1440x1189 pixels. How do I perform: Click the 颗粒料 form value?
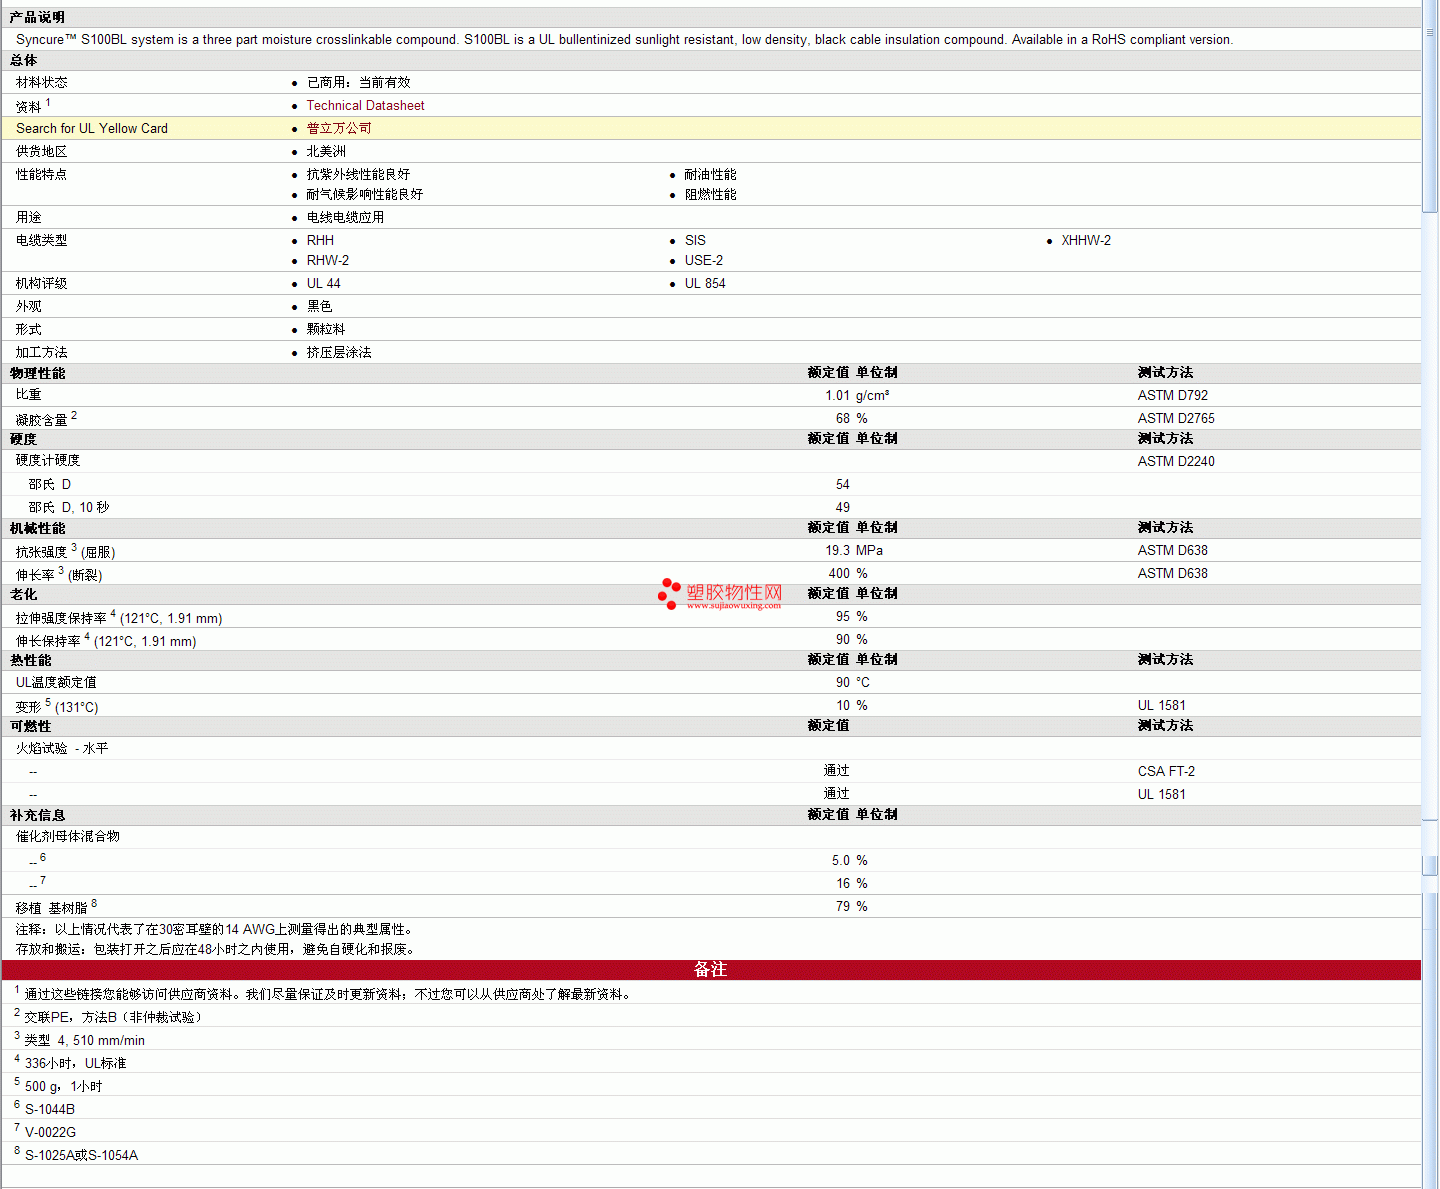pyautogui.click(x=326, y=329)
